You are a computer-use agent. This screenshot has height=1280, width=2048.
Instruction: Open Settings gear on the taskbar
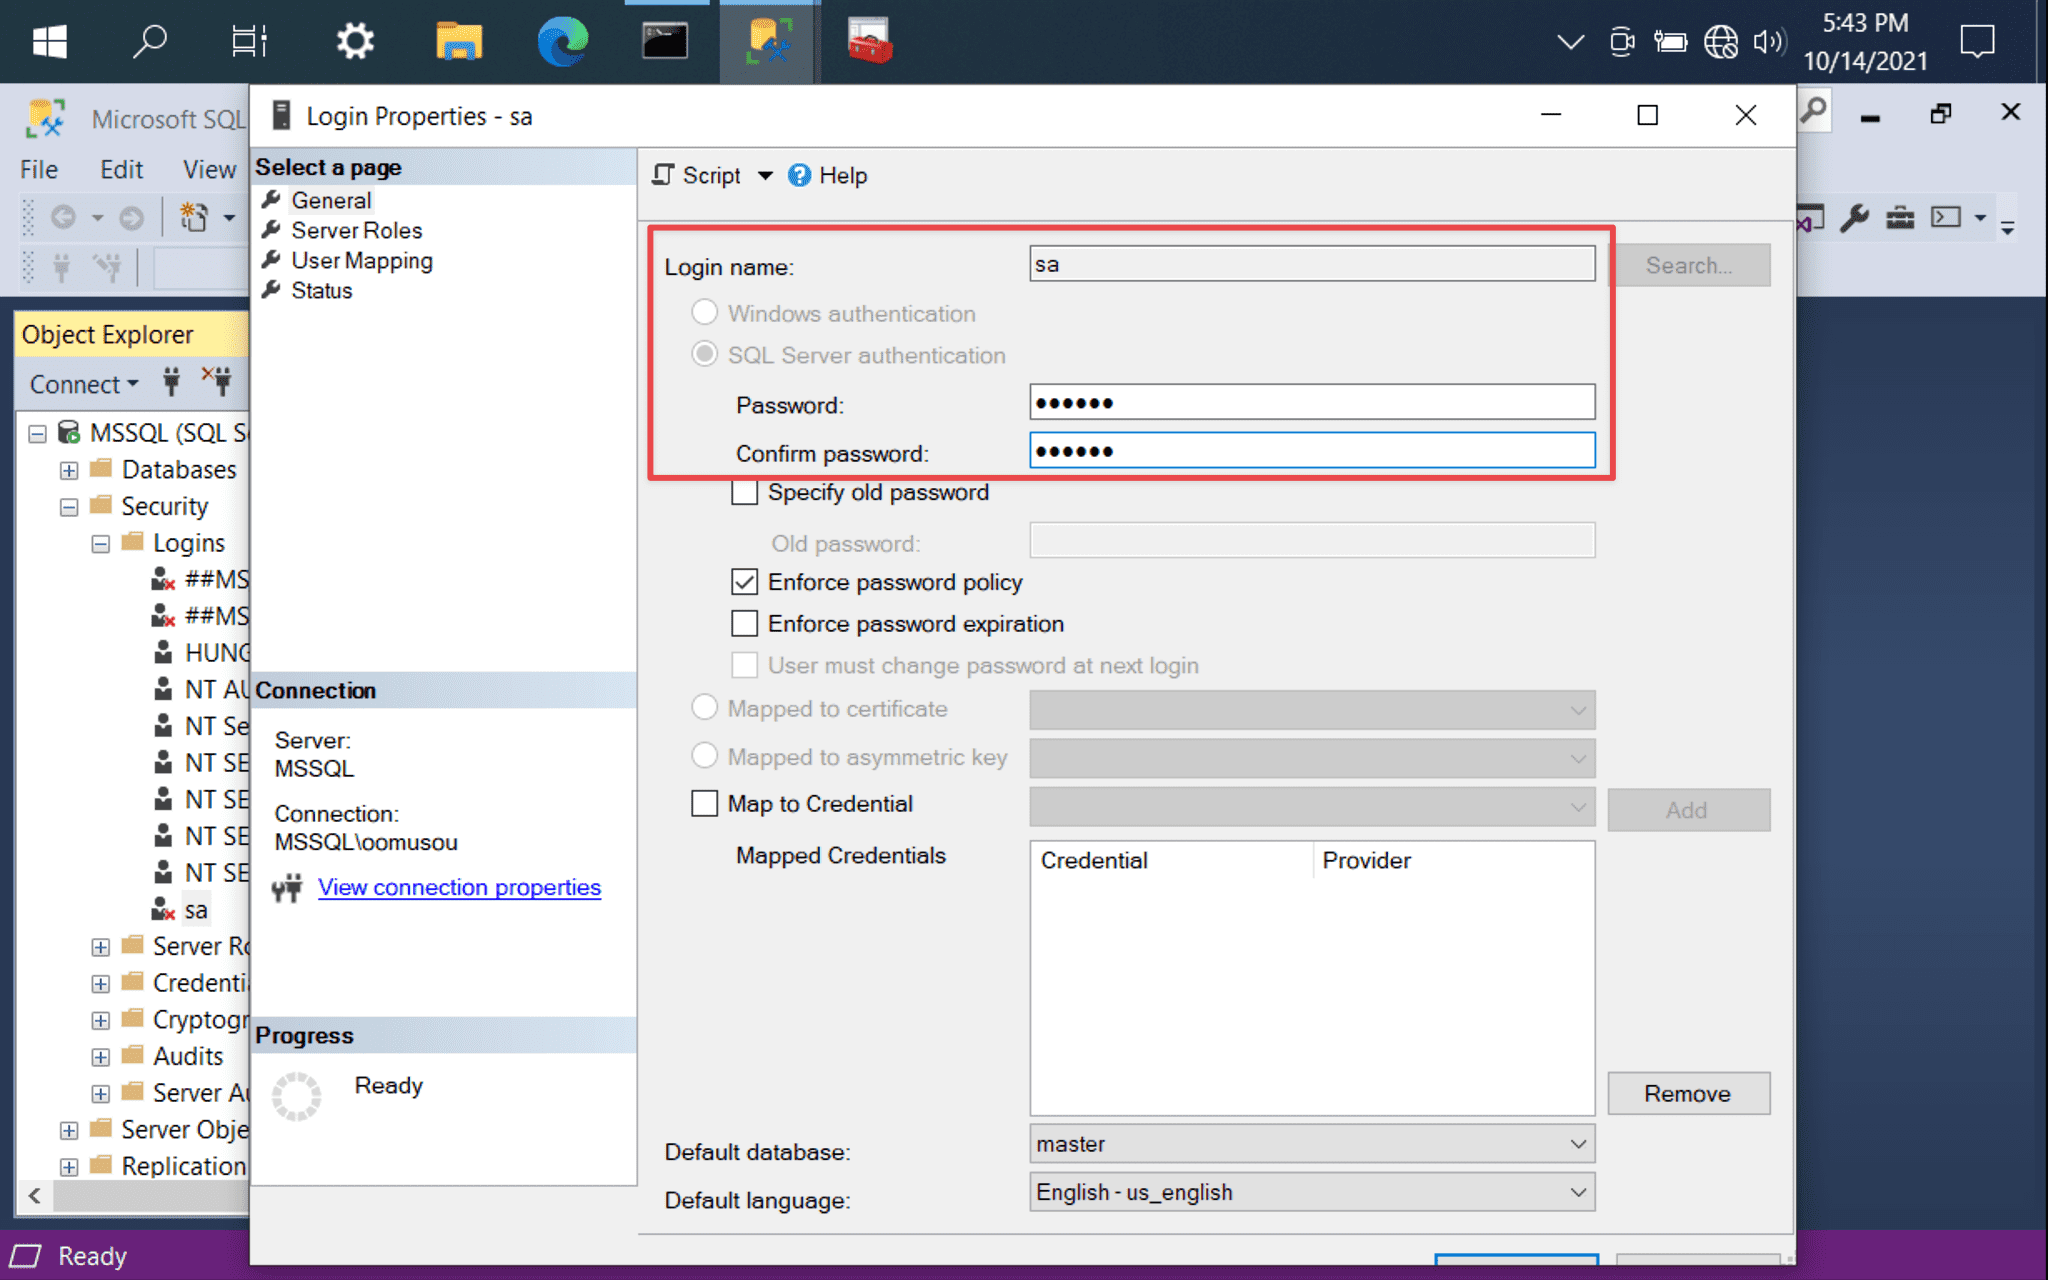354,41
